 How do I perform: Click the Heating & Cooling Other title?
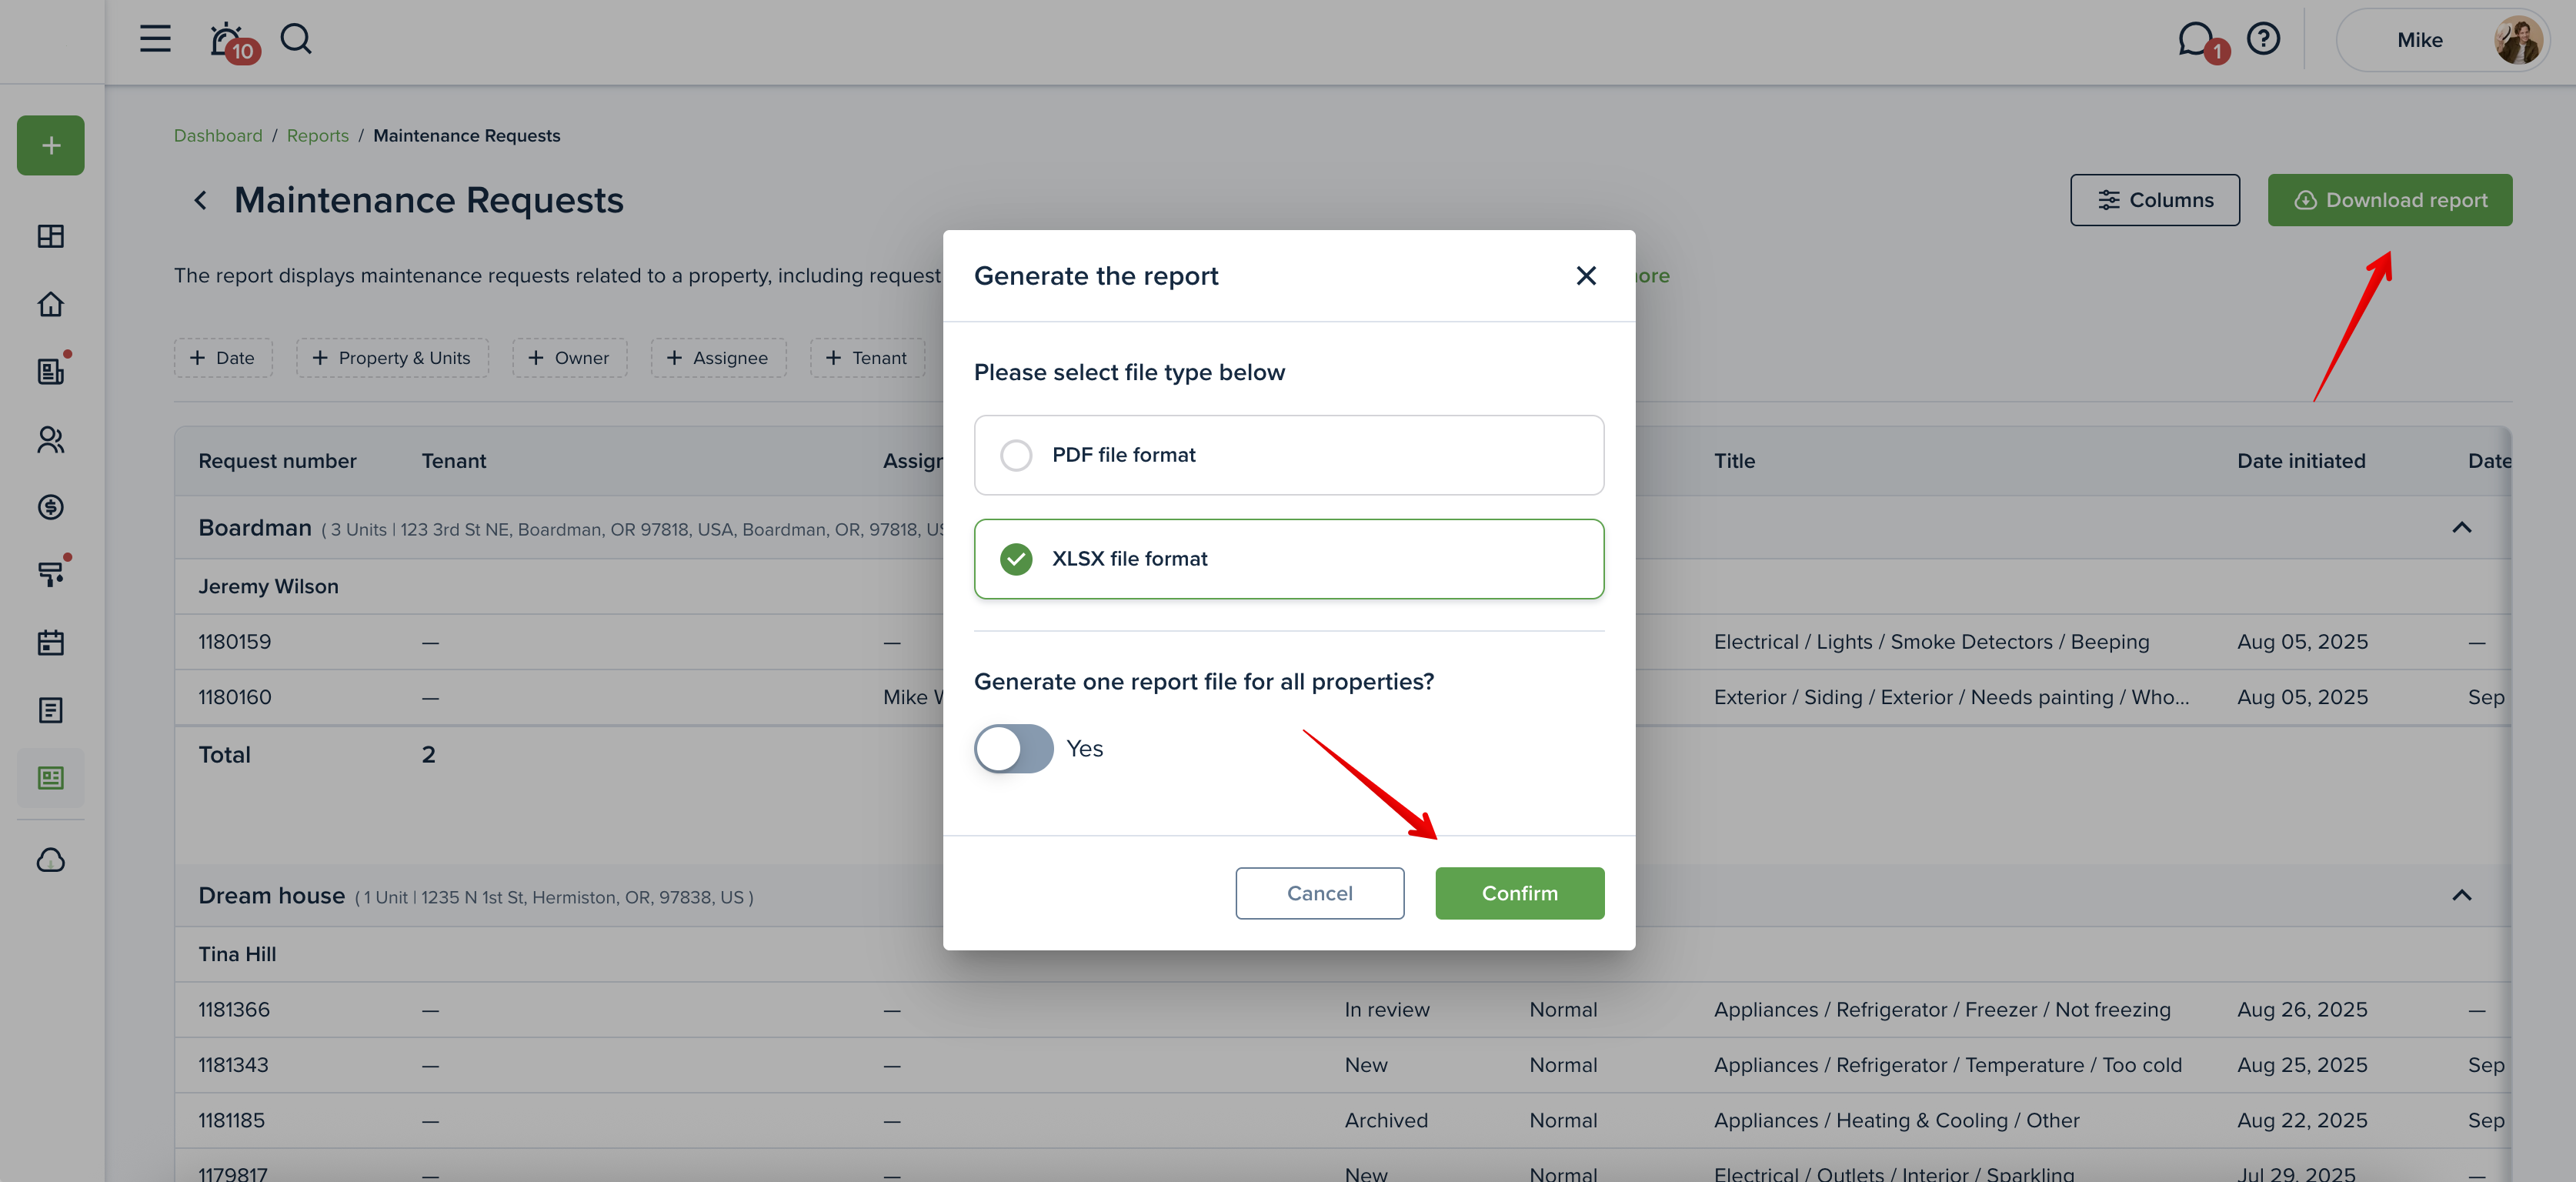point(1896,1120)
